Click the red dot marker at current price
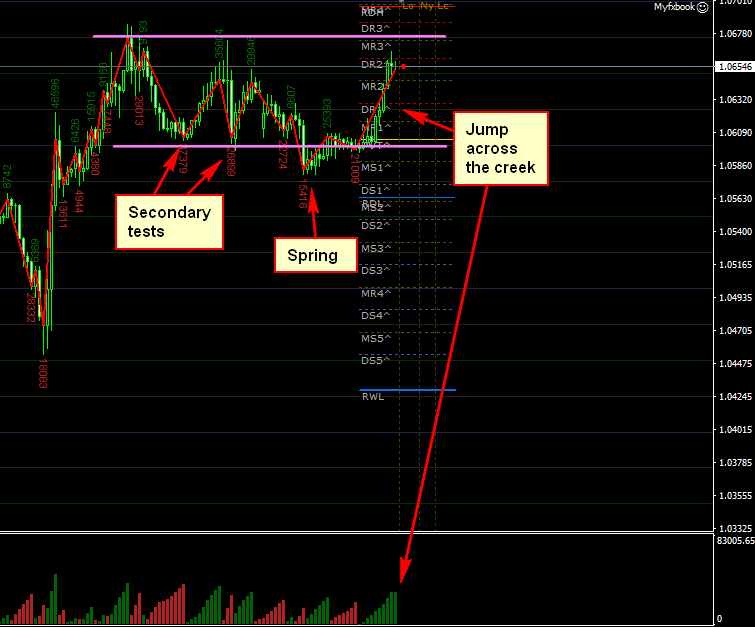The width and height of the screenshot is (755, 627). coord(404,66)
